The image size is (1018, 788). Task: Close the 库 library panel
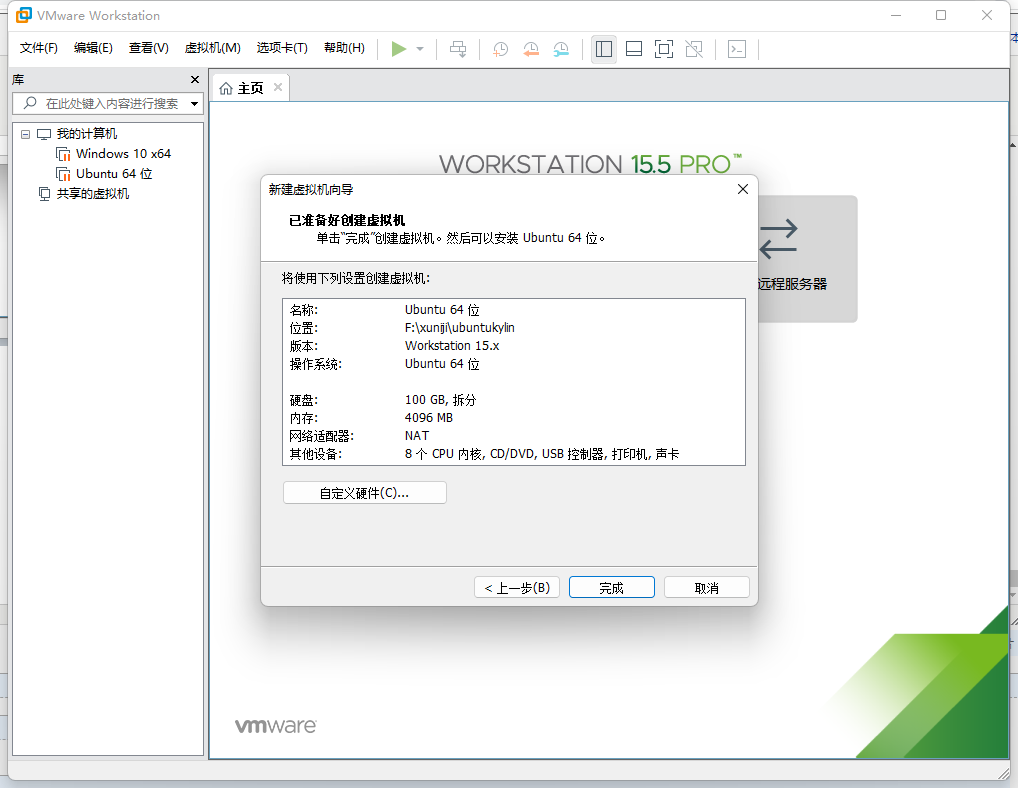click(195, 79)
